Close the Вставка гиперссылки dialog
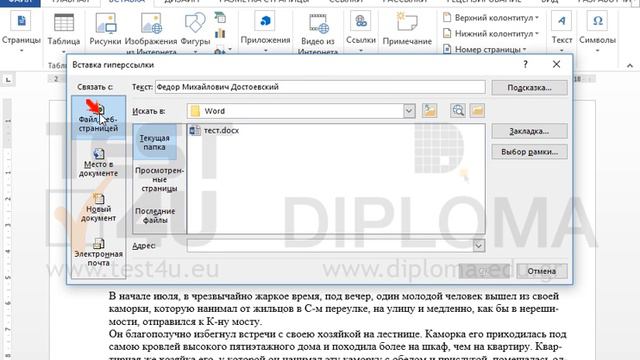 556,64
